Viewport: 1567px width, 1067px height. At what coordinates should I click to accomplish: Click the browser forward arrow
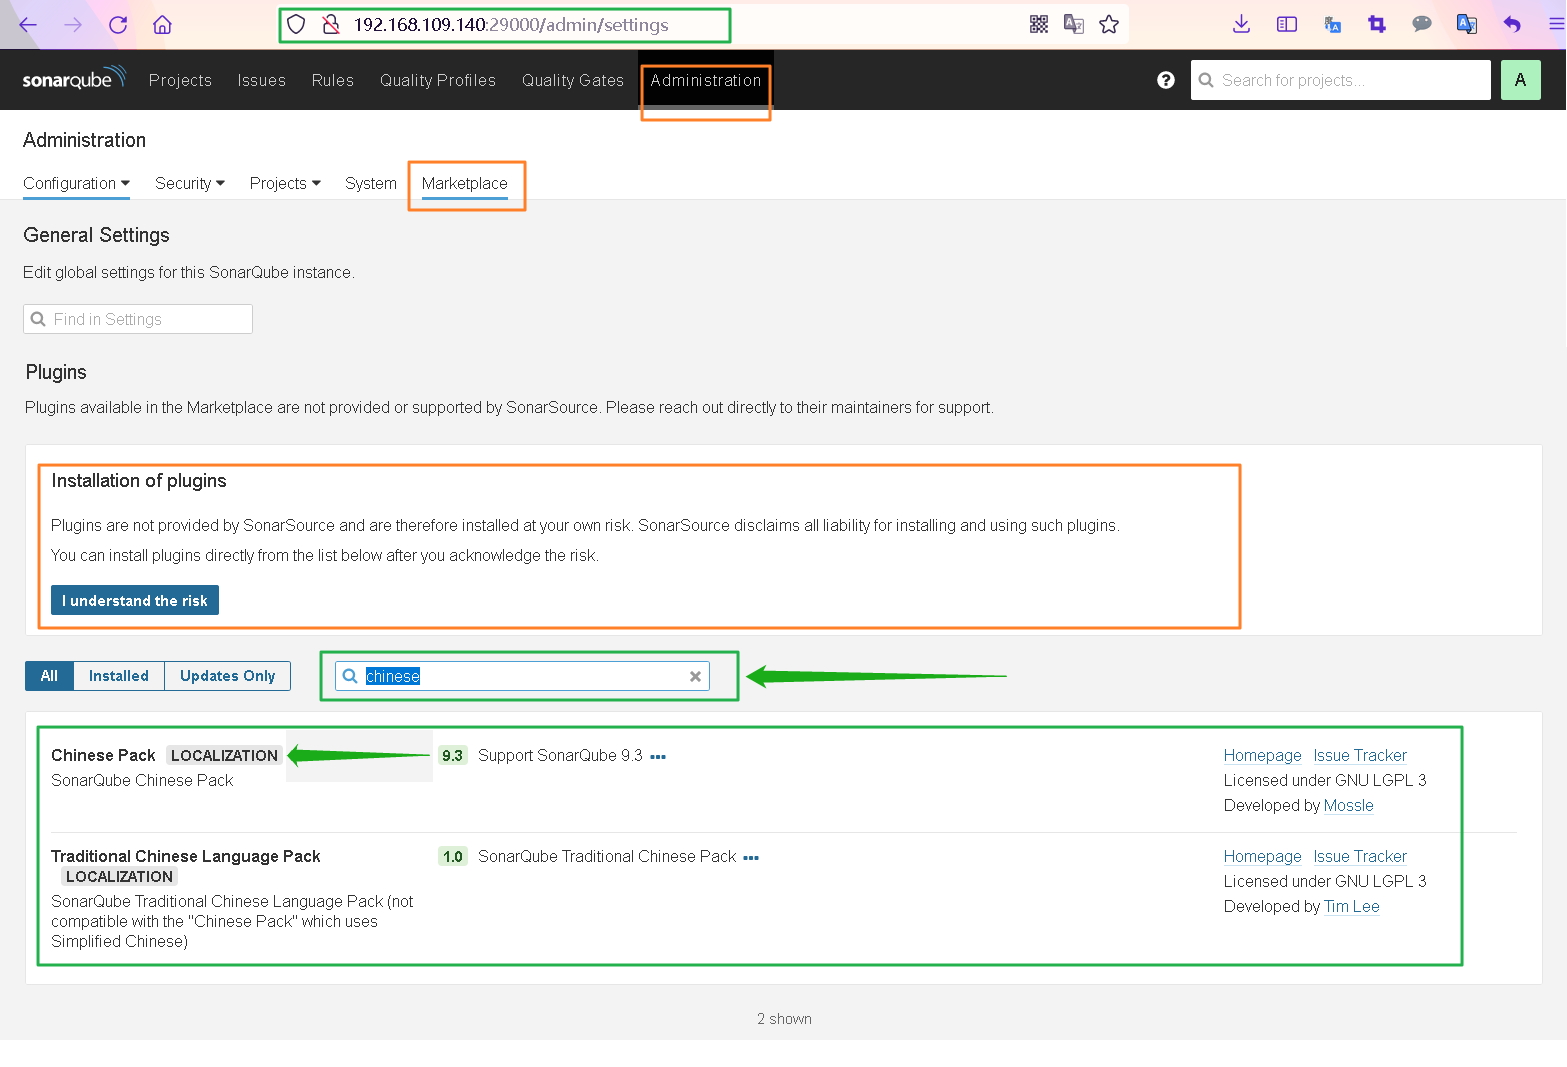[73, 25]
